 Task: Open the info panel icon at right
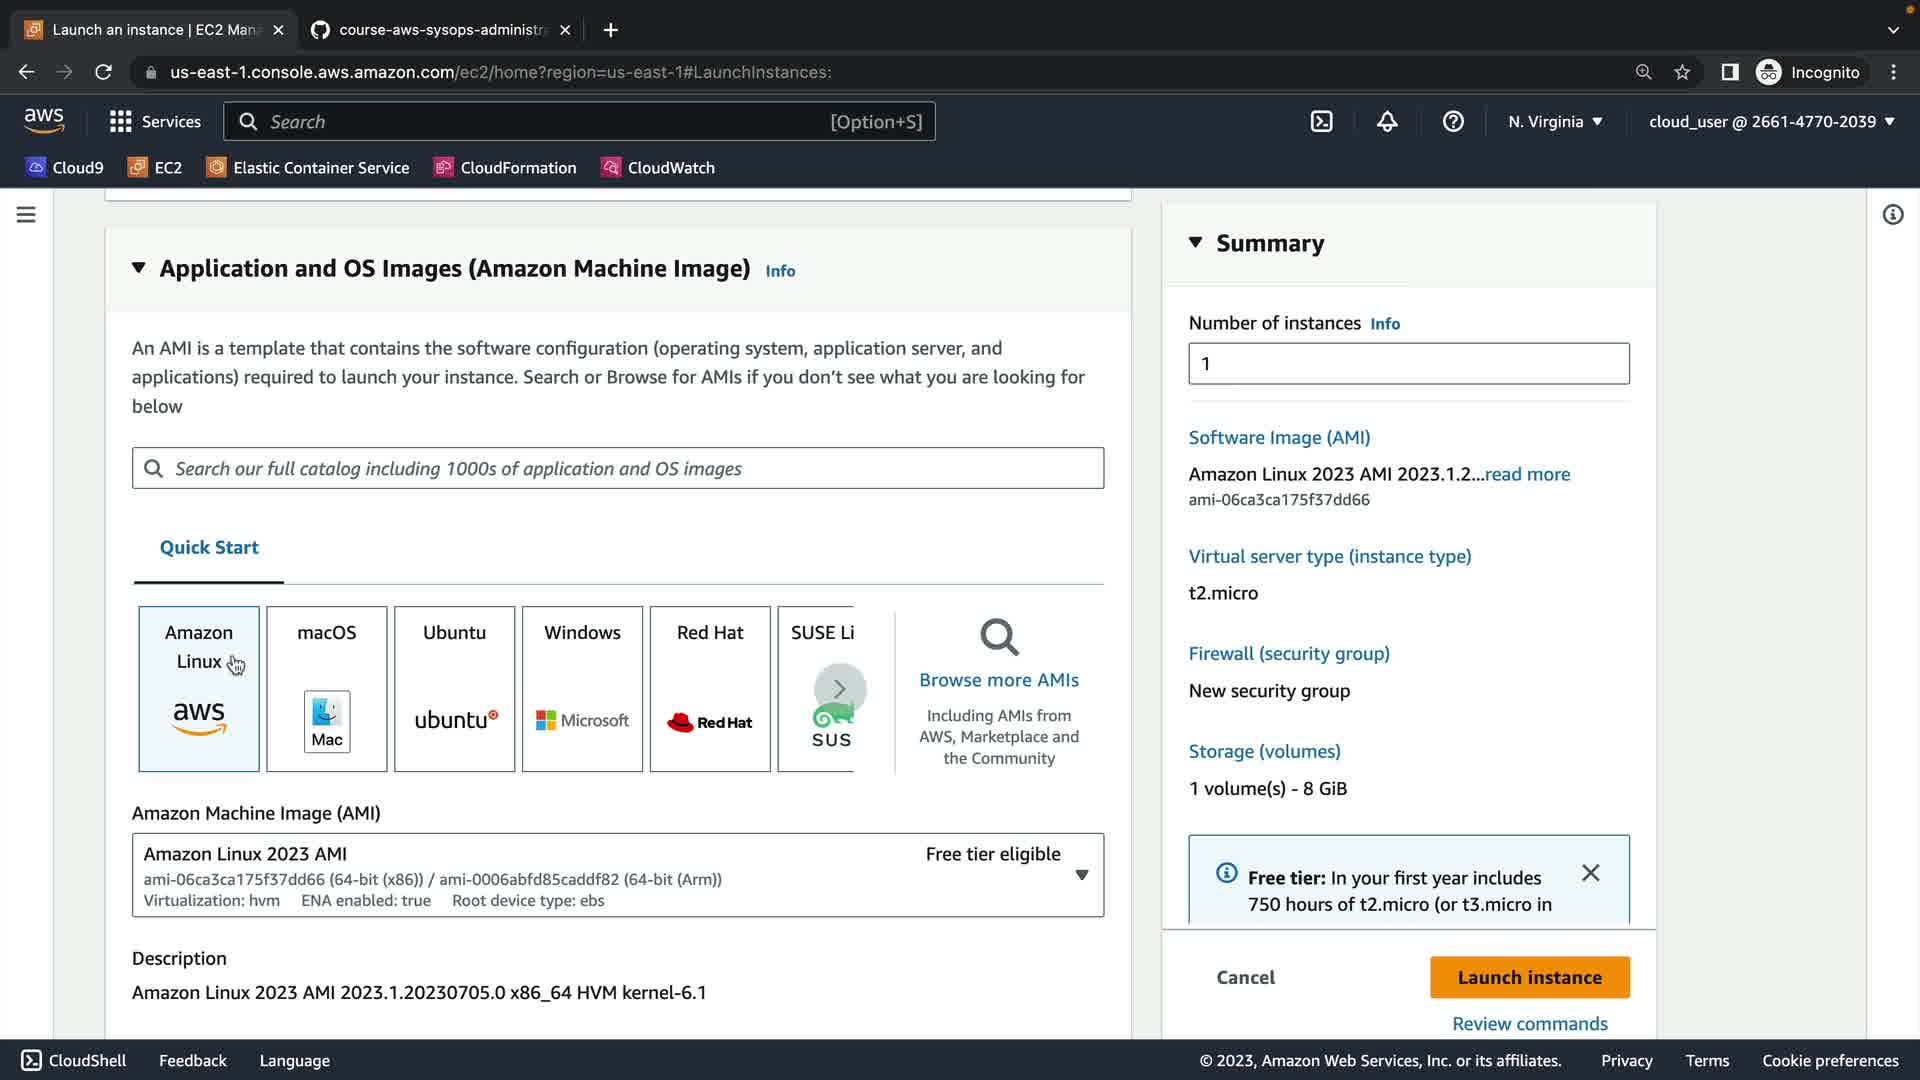coord(1892,215)
